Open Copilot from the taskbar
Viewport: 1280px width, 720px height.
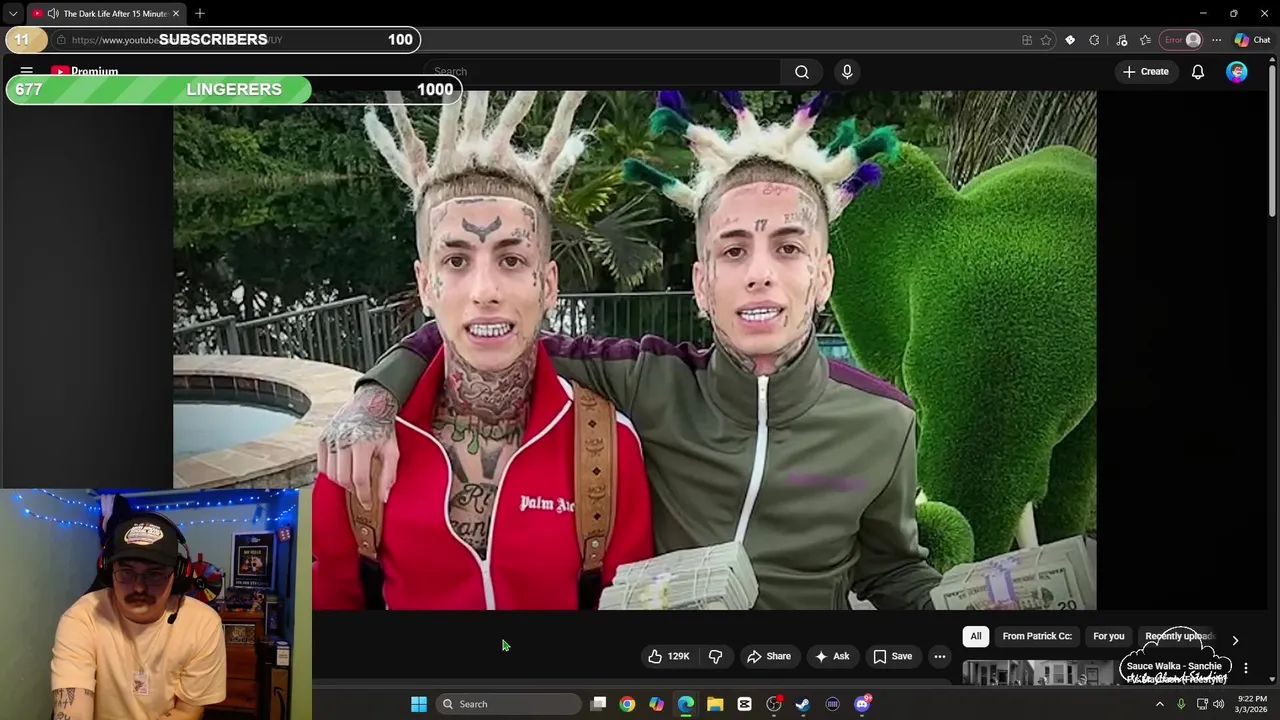click(x=656, y=704)
